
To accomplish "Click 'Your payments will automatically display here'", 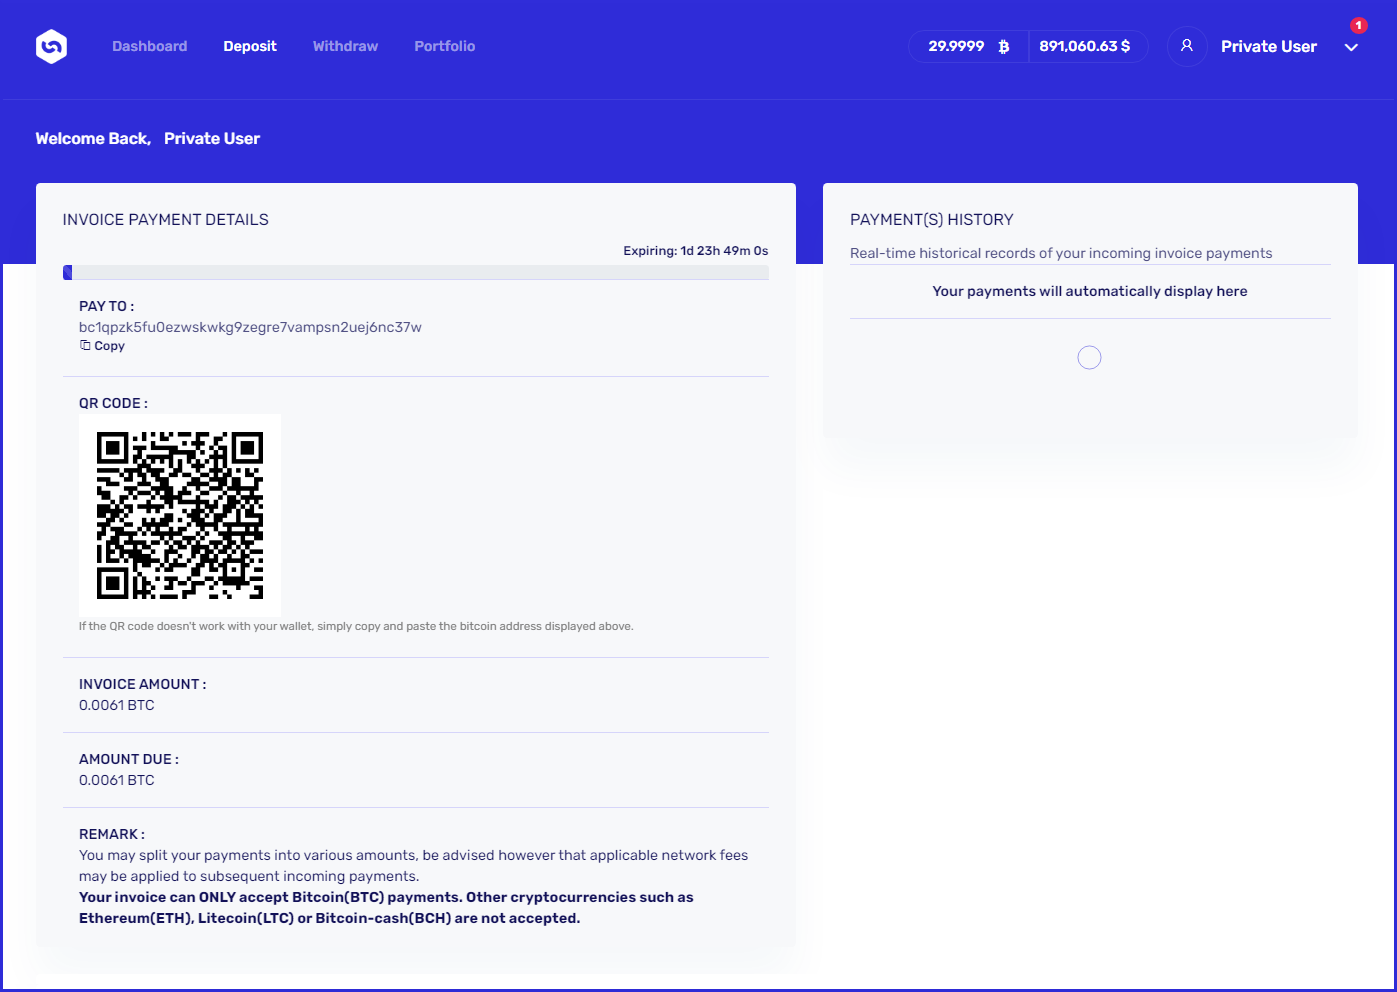I will [1090, 291].
